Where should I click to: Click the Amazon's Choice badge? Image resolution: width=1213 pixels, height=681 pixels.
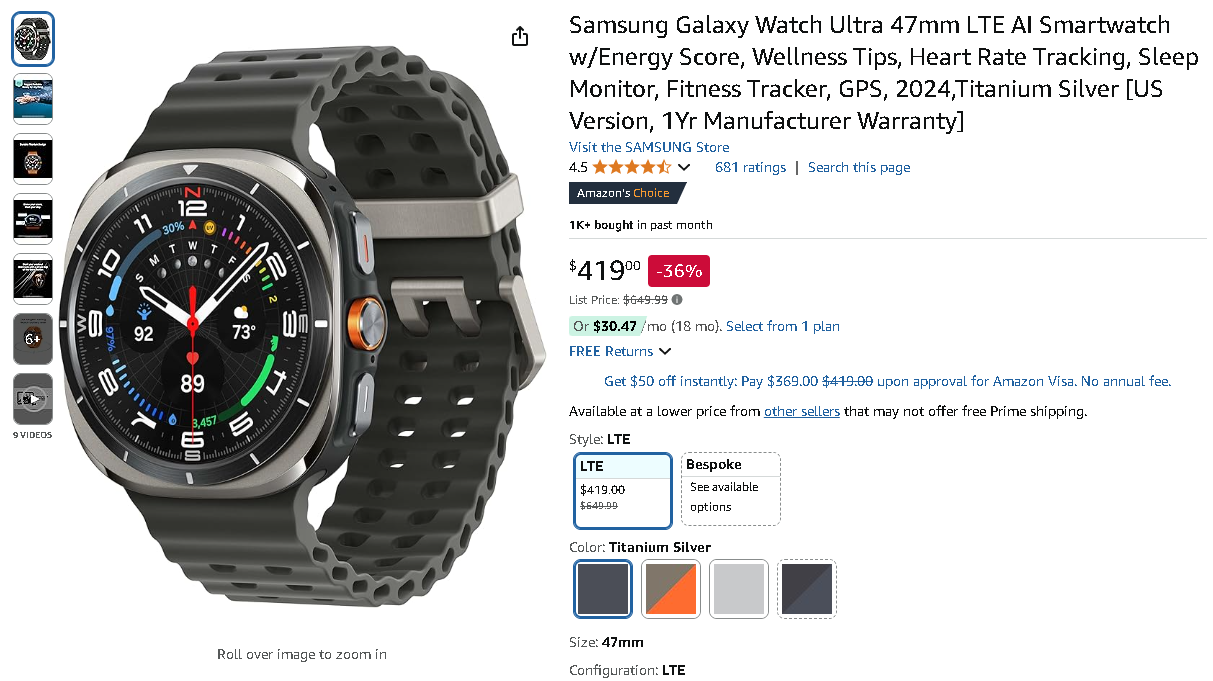coord(627,192)
